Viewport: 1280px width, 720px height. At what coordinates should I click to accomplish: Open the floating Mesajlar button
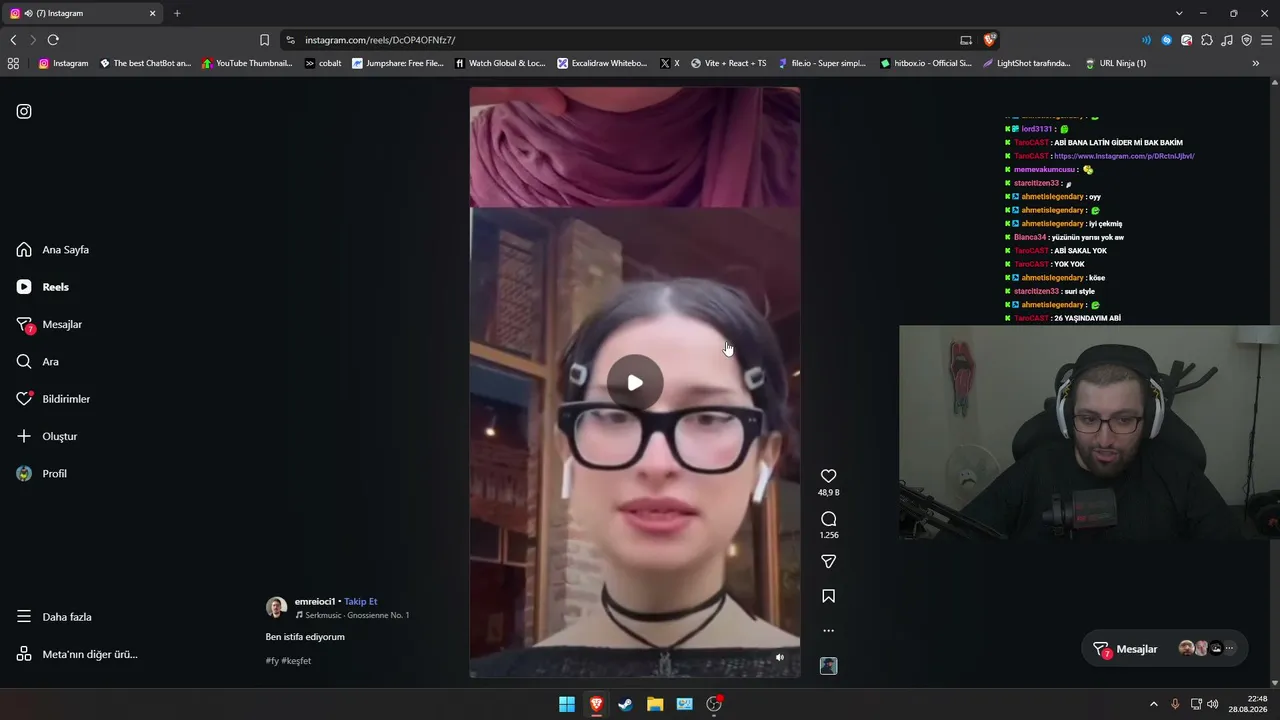(1165, 649)
